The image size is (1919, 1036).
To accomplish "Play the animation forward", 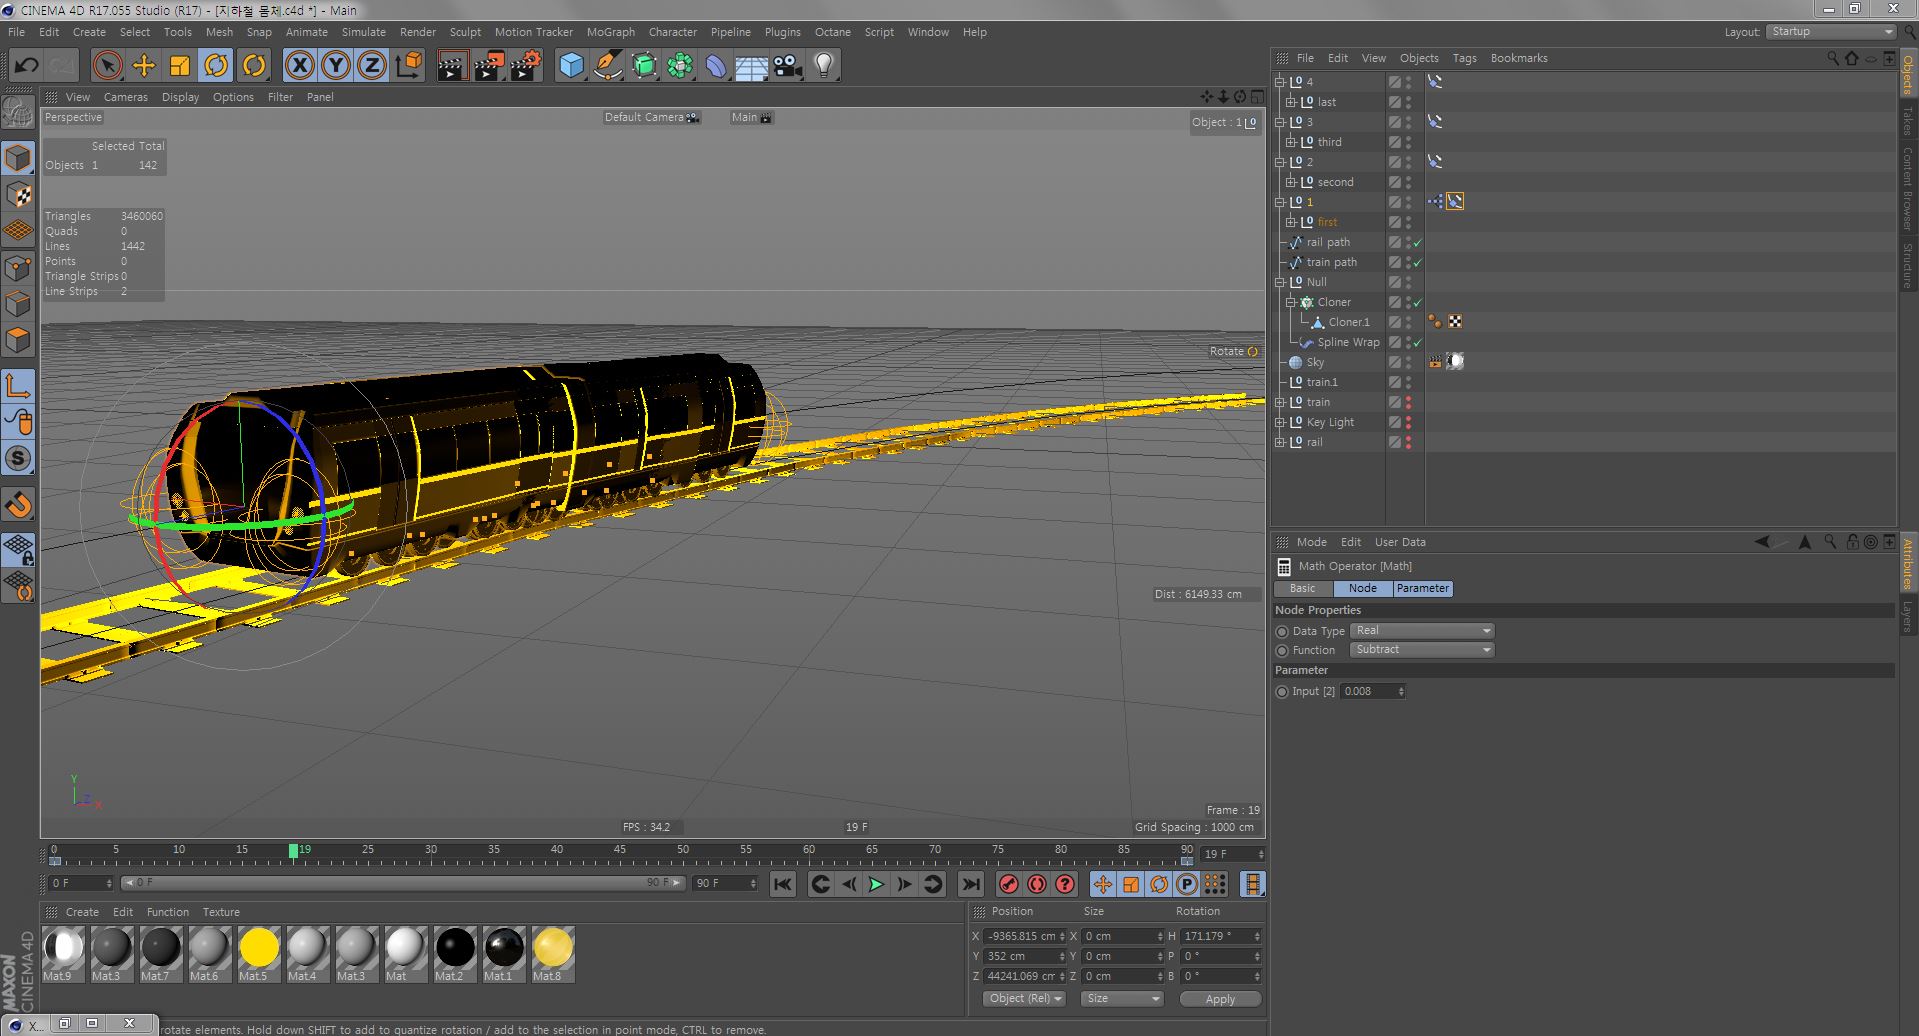I will (876, 884).
